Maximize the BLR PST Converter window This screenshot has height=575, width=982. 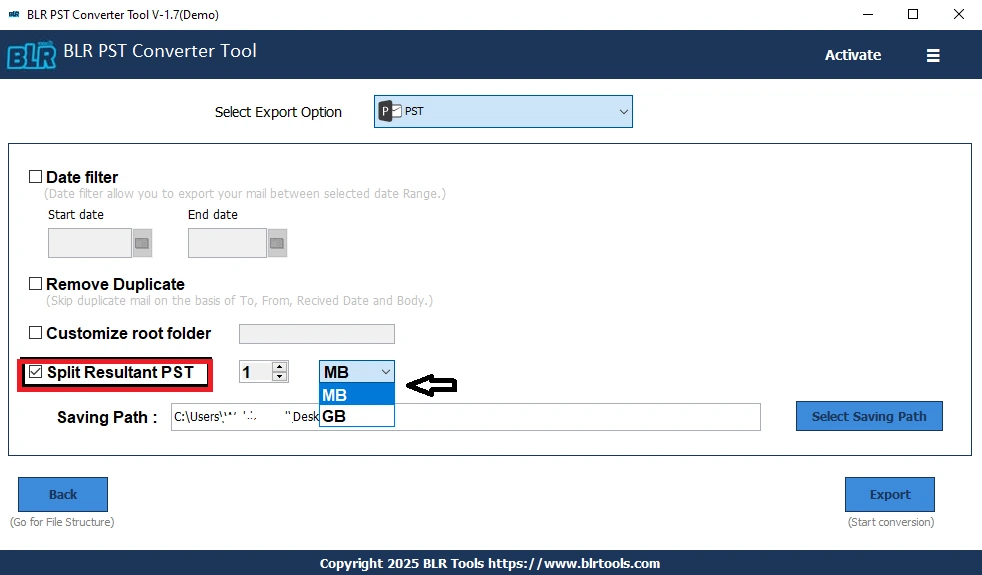(913, 14)
